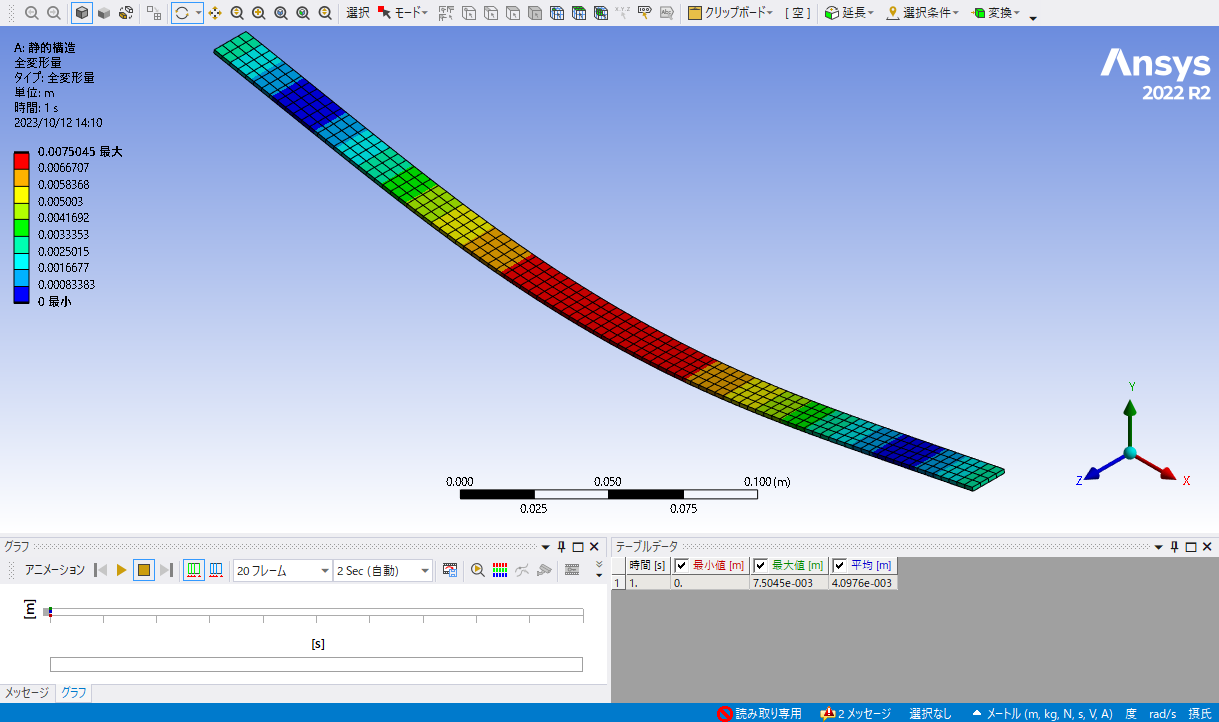Toggle the 最大値 [m] column checkbox
This screenshot has height=722, width=1219.
click(760, 565)
